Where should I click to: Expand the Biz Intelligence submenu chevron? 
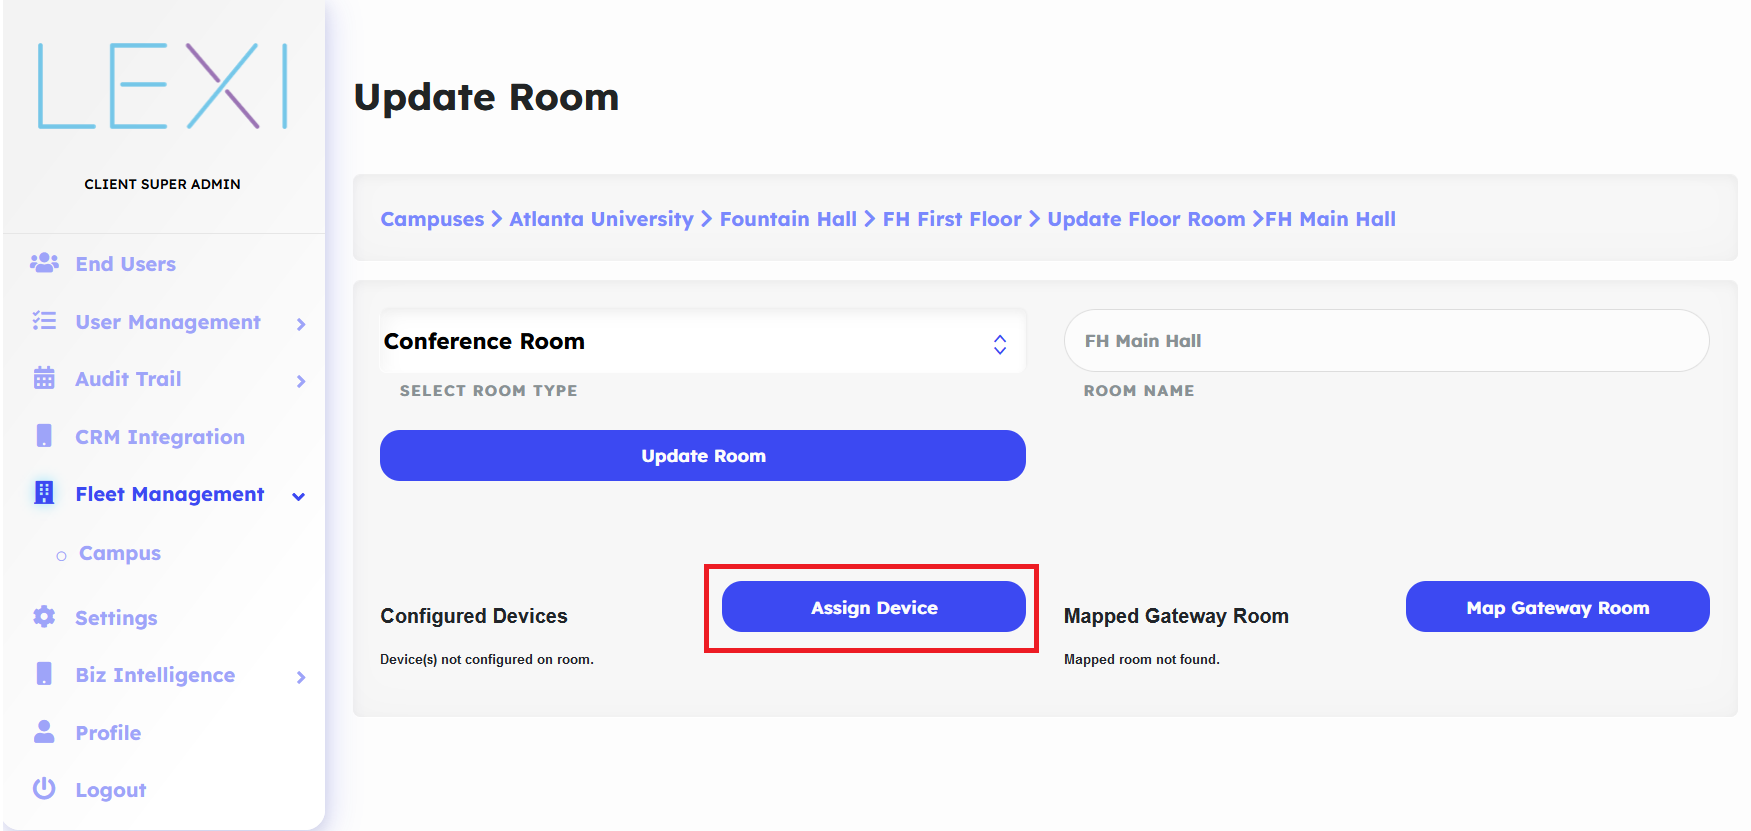coord(301,677)
